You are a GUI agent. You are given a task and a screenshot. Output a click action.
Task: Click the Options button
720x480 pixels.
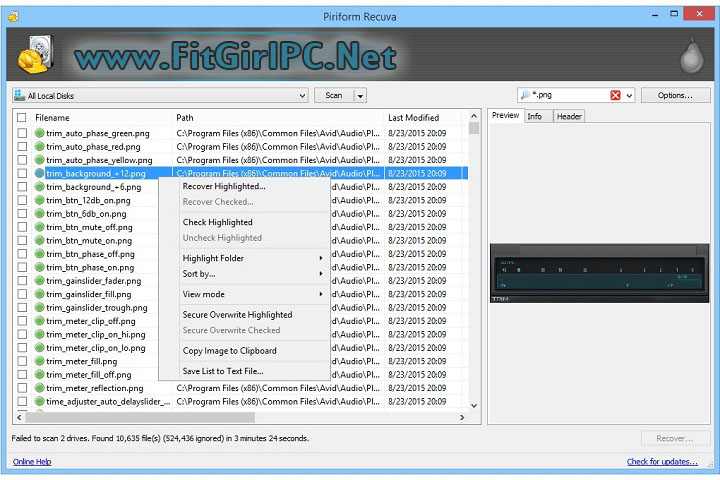674,96
